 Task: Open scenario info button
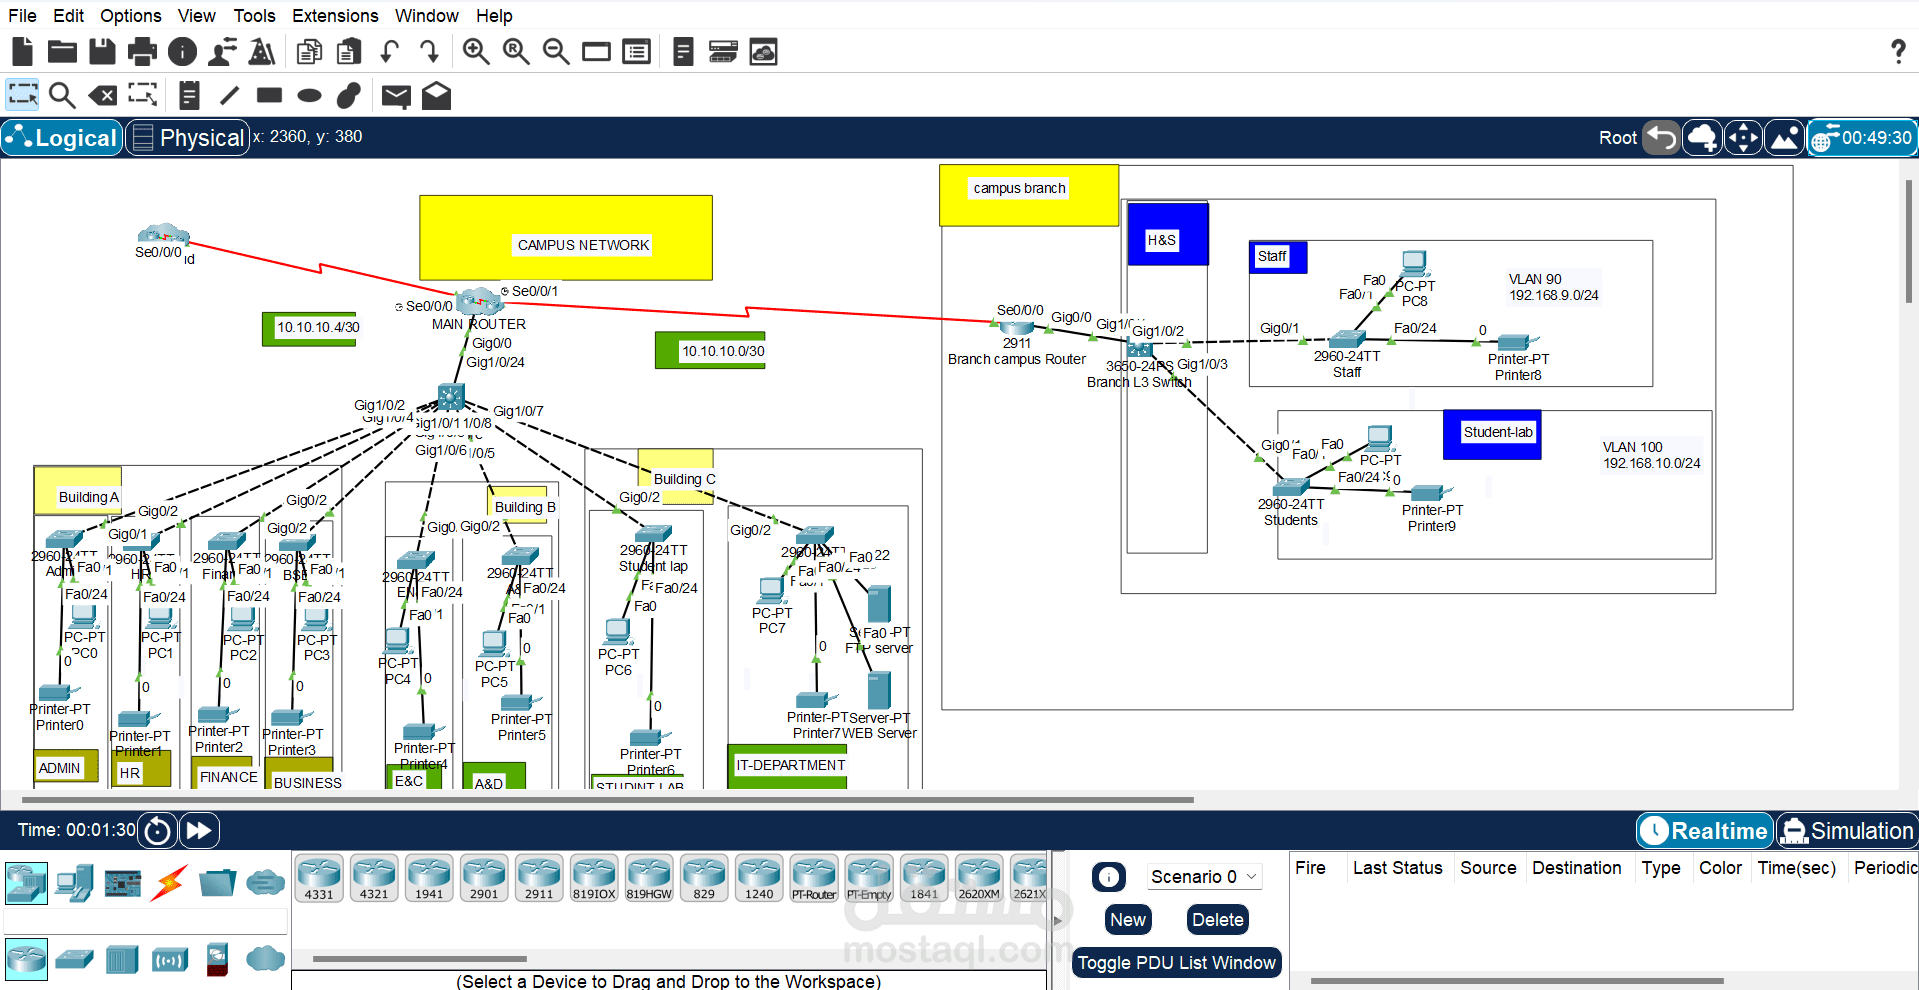point(1108,877)
